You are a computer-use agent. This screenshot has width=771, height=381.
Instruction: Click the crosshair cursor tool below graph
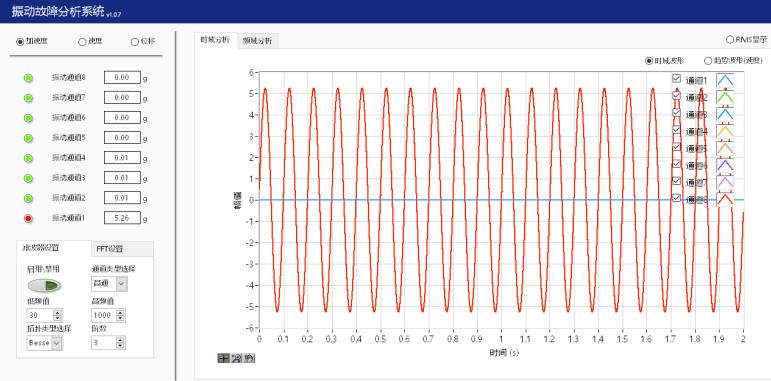tap(223, 358)
